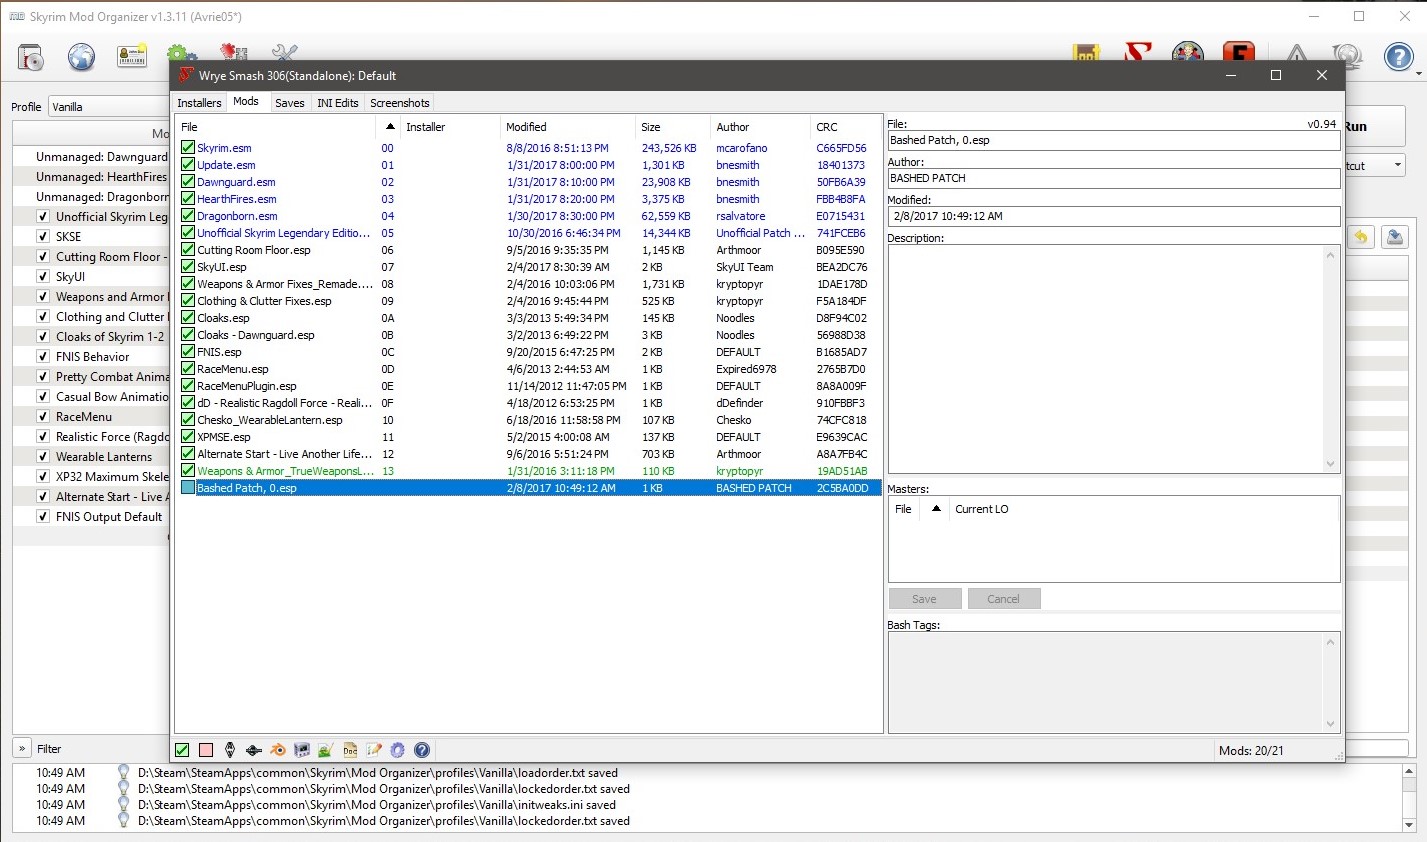Click the Install Mod from archive icon in Mod Organizer
1427x842 pixels.
coord(31,57)
